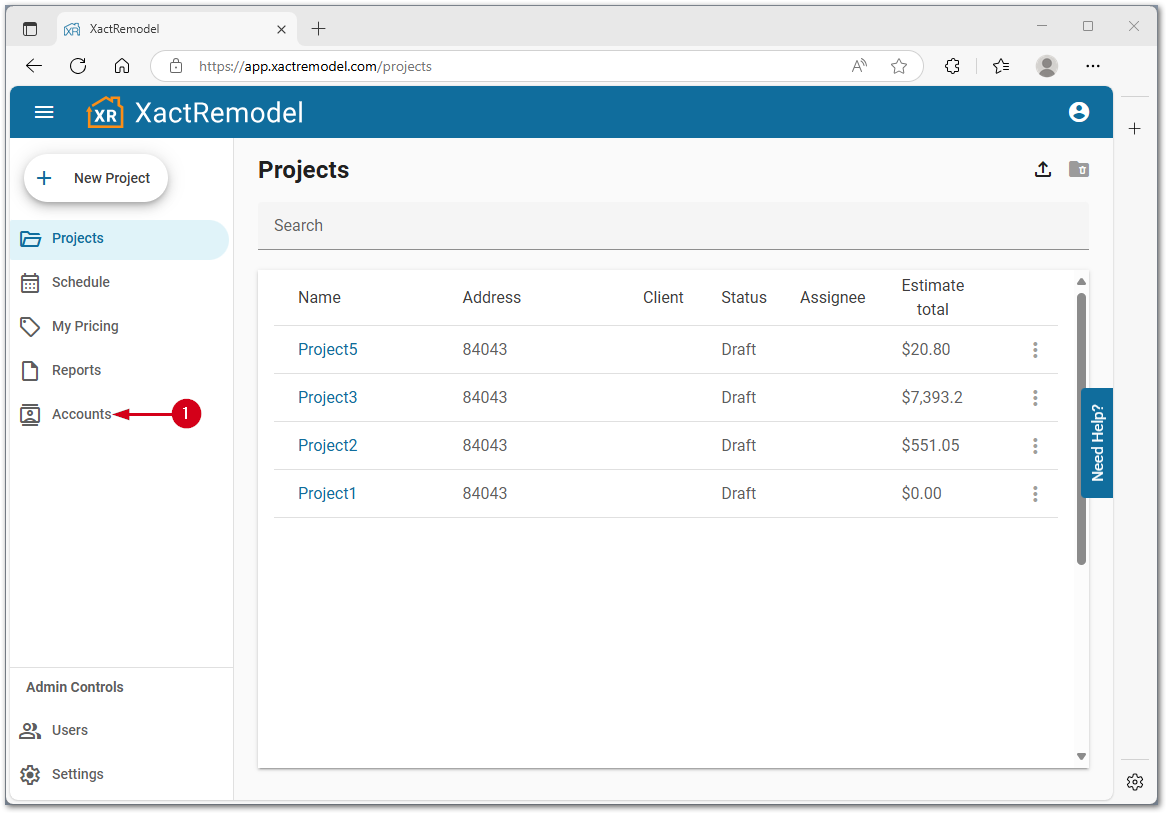Click the browser back arrow
1167x814 pixels.
coord(34,66)
